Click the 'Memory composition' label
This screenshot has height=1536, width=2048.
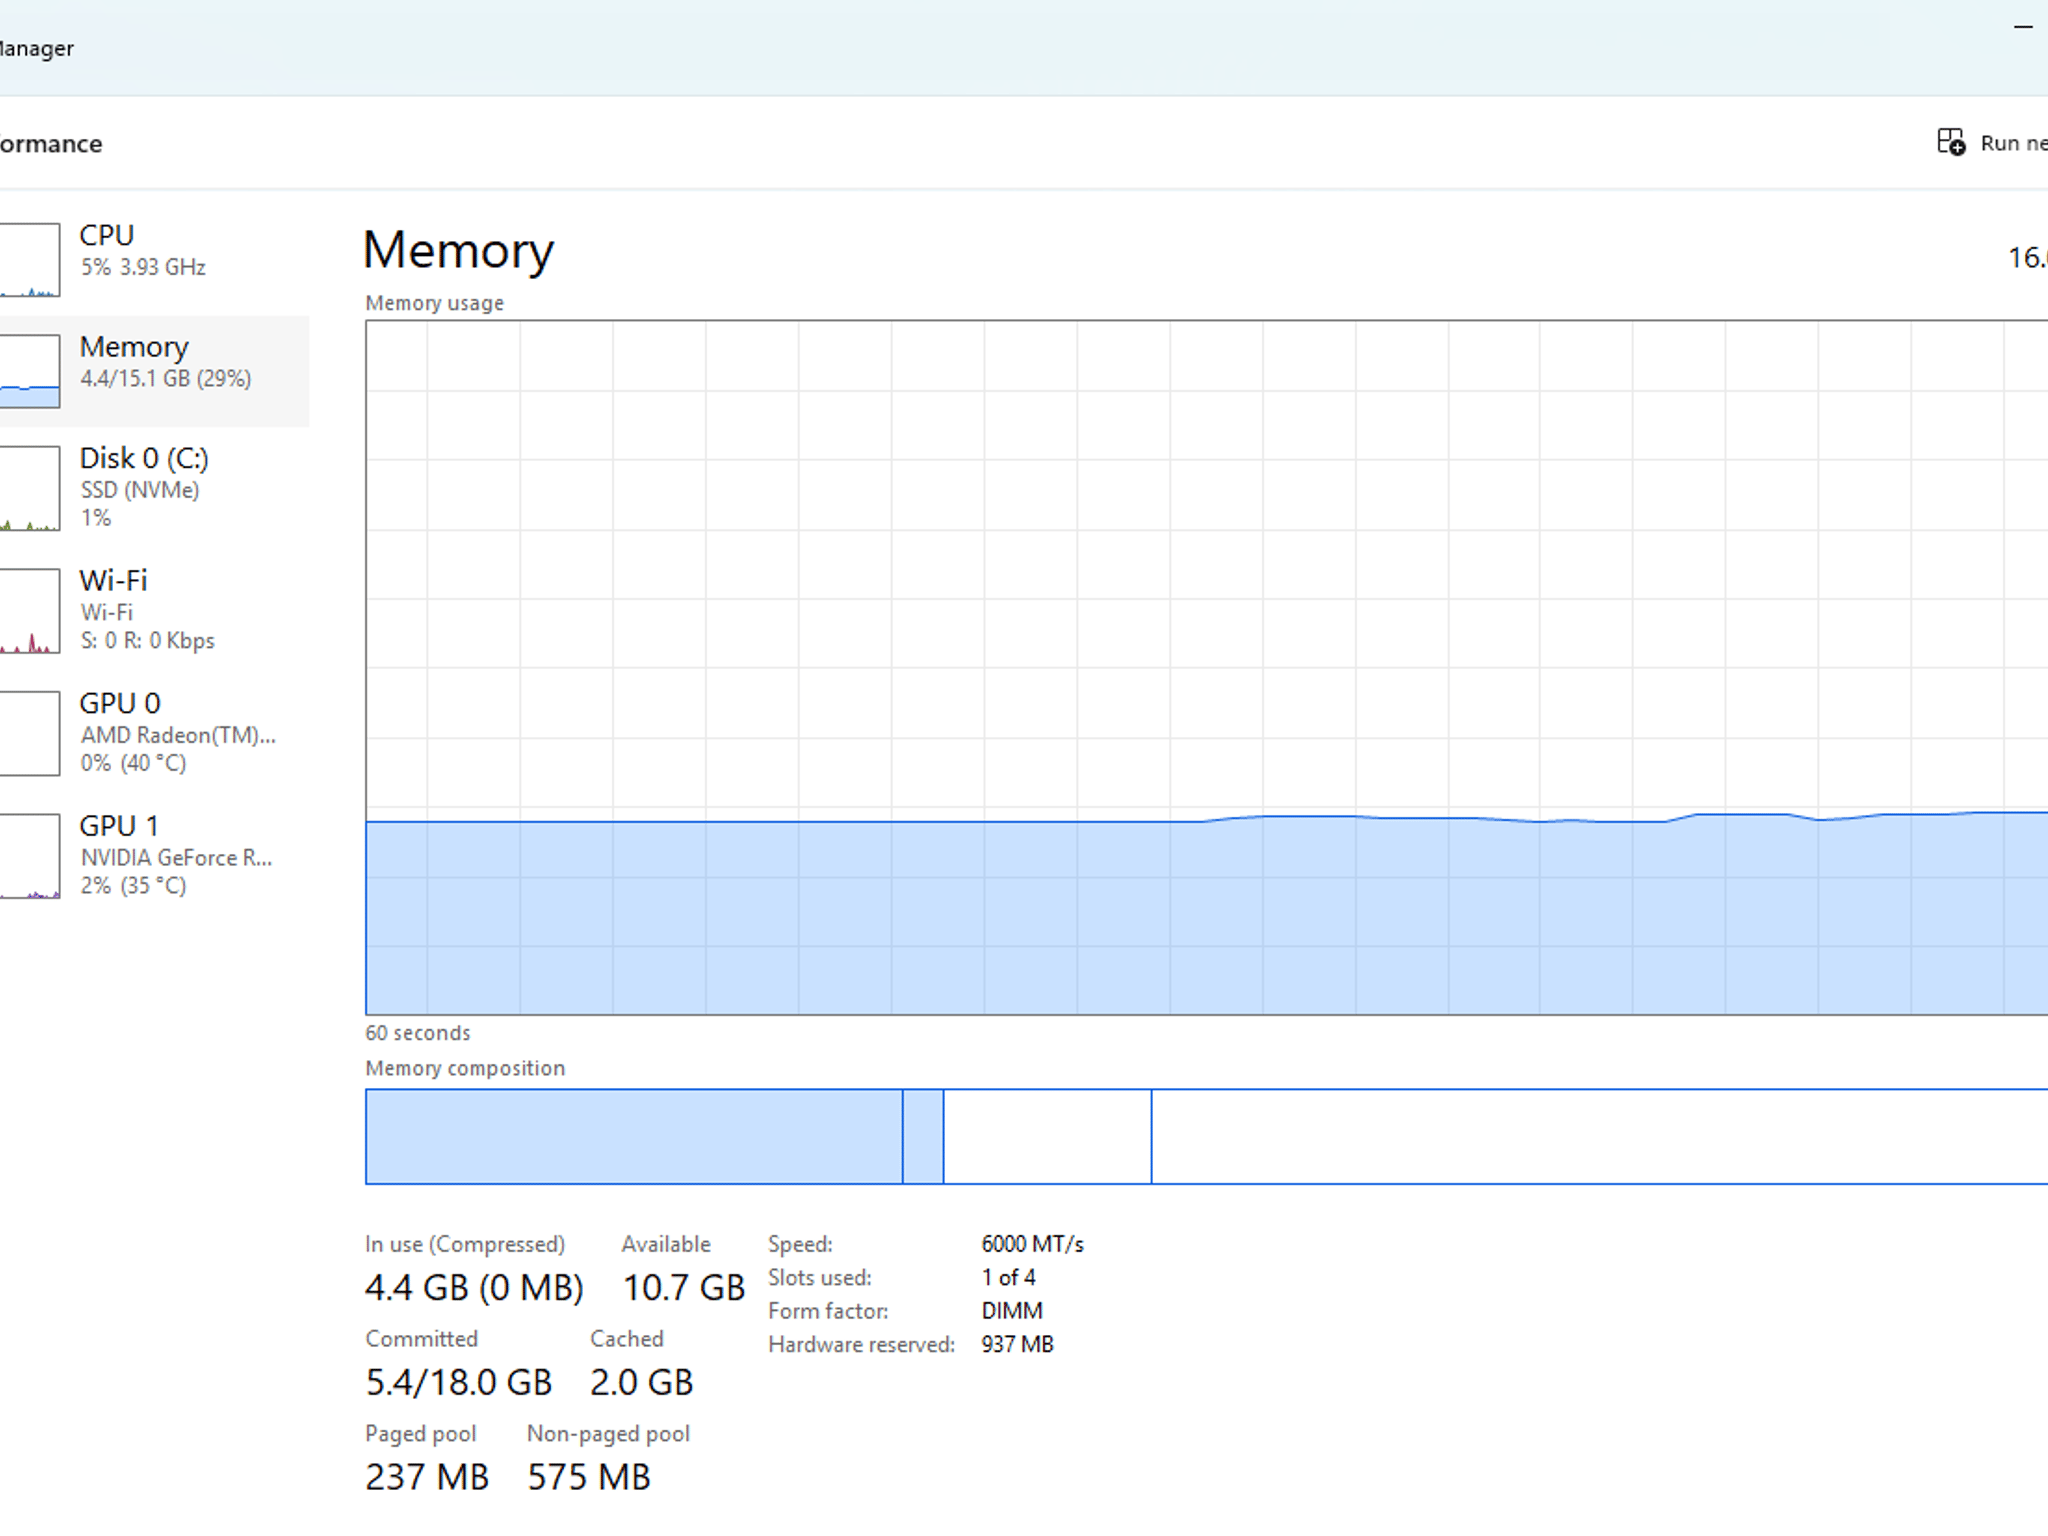(465, 1068)
